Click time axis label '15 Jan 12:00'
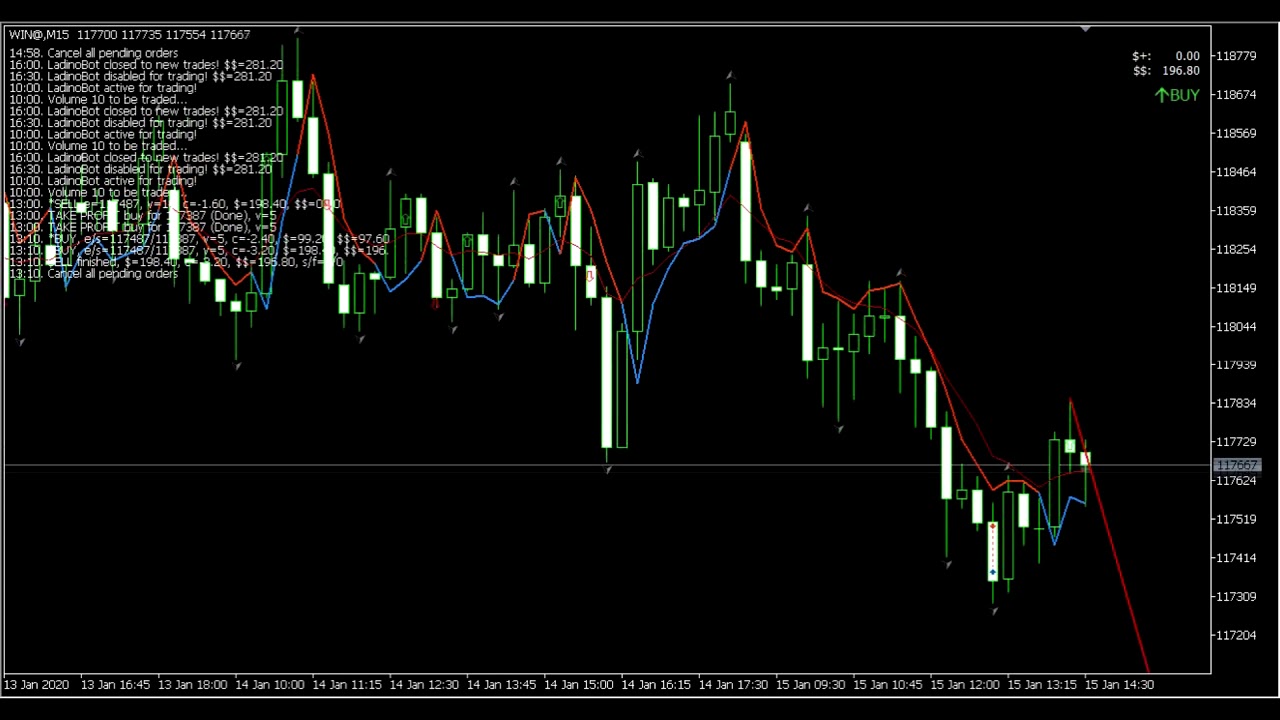1280x720 pixels. click(965, 685)
